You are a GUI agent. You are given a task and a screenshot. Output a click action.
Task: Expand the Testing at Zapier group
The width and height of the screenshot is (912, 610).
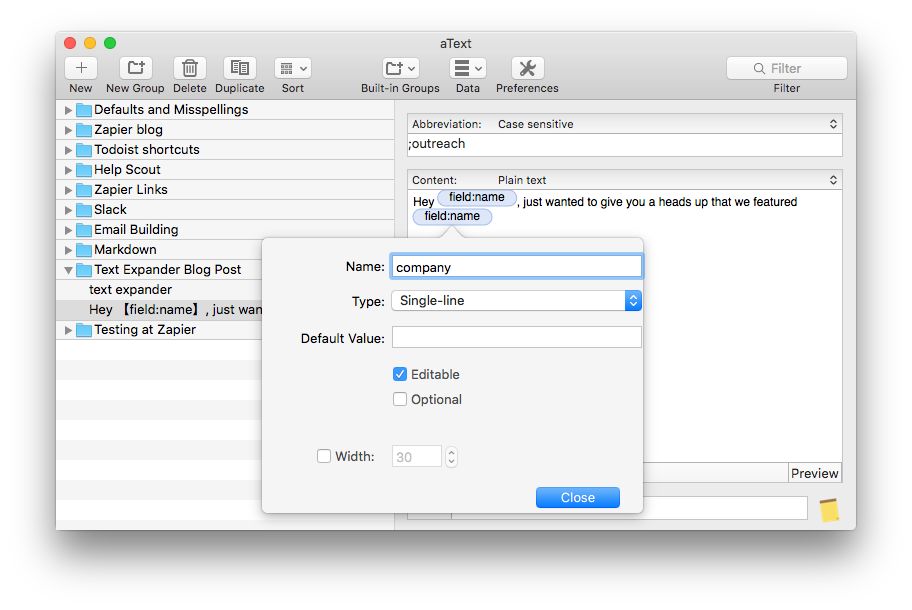[68, 330]
